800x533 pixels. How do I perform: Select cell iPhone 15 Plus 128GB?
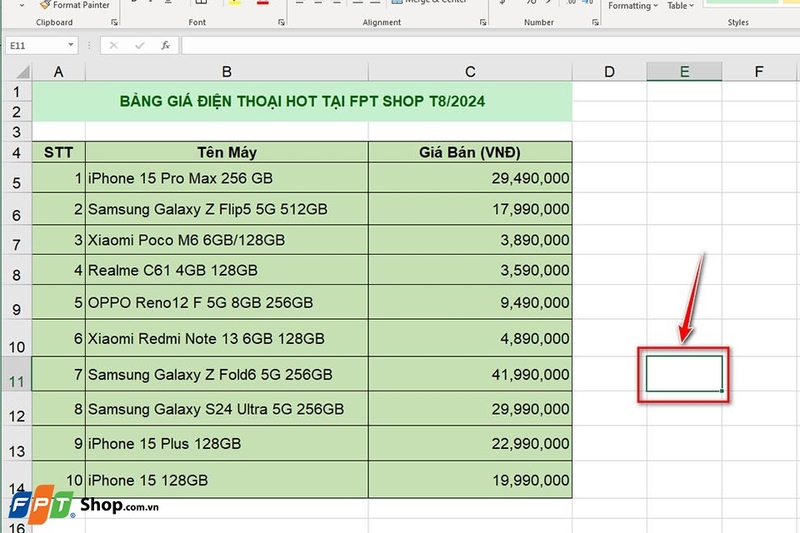click(x=227, y=443)
